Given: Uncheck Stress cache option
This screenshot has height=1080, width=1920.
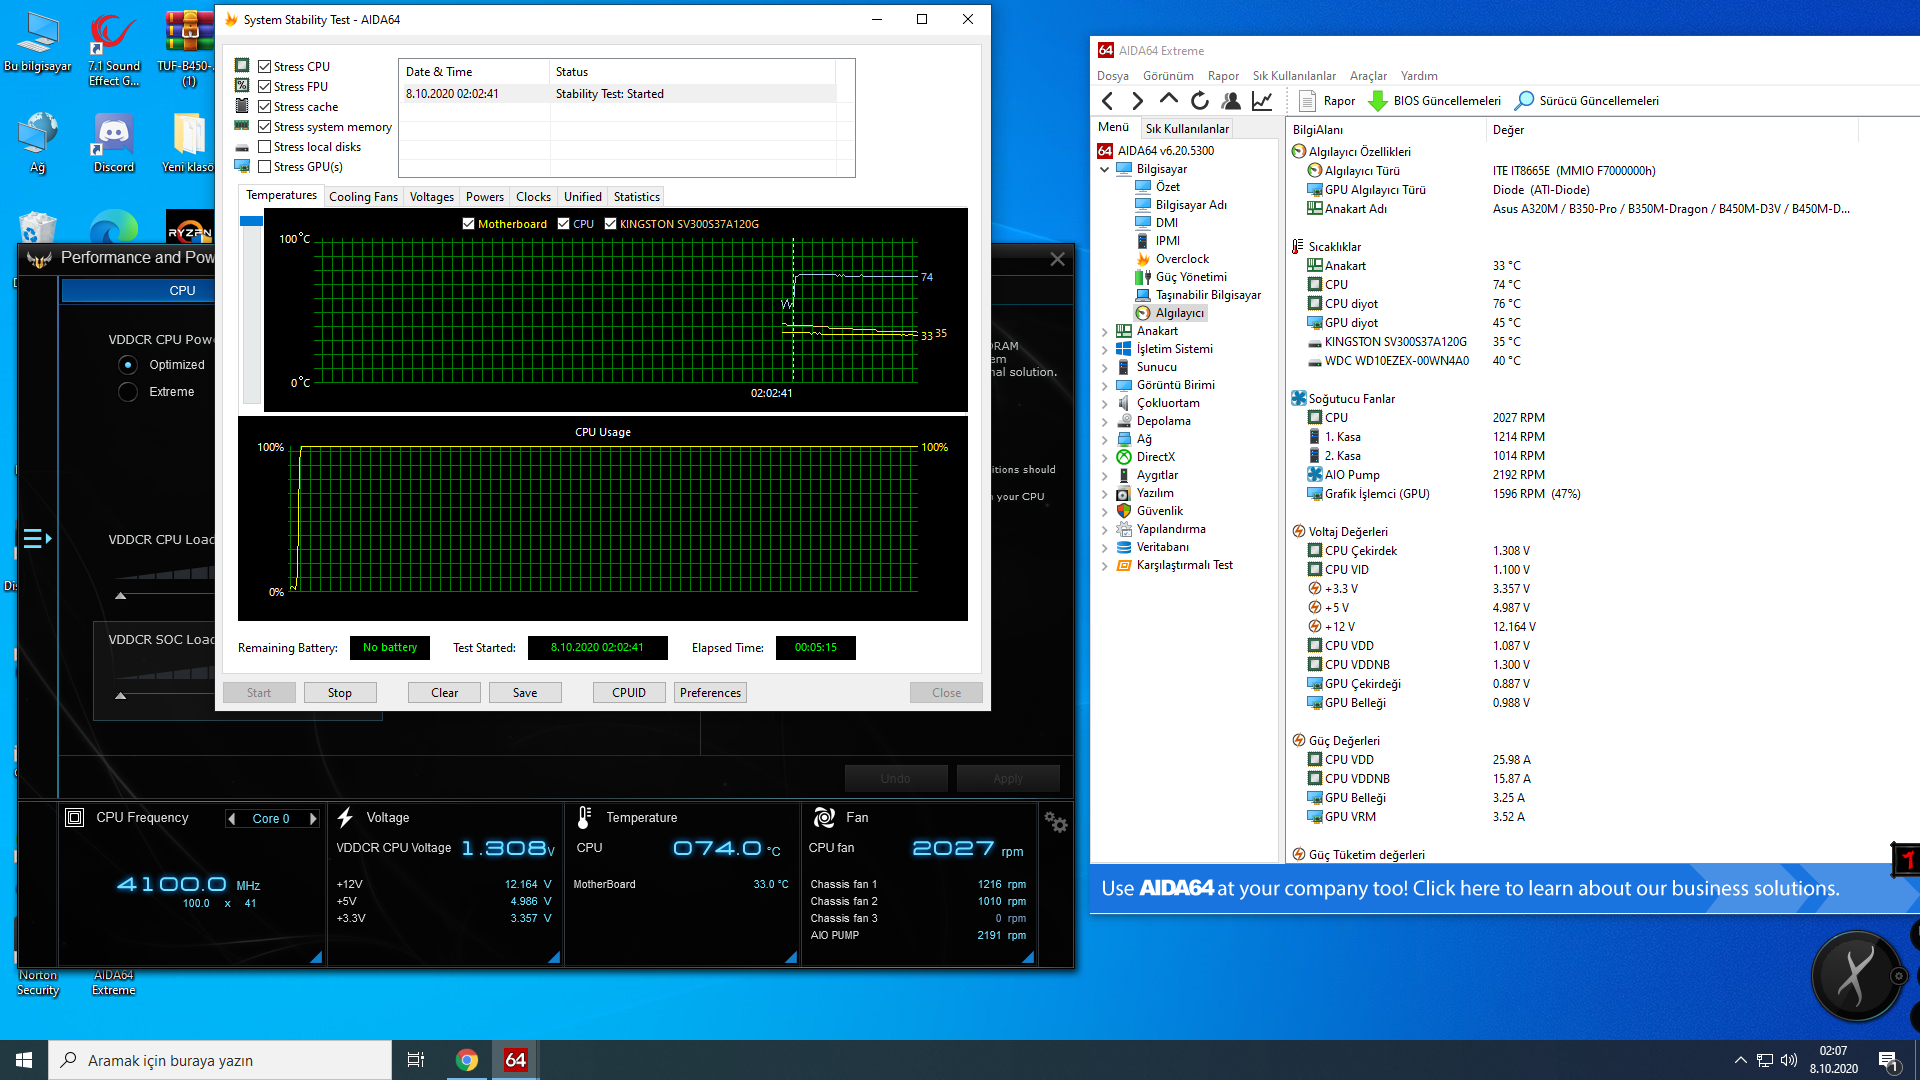Looking at the screenshot, I should [265, 107].
